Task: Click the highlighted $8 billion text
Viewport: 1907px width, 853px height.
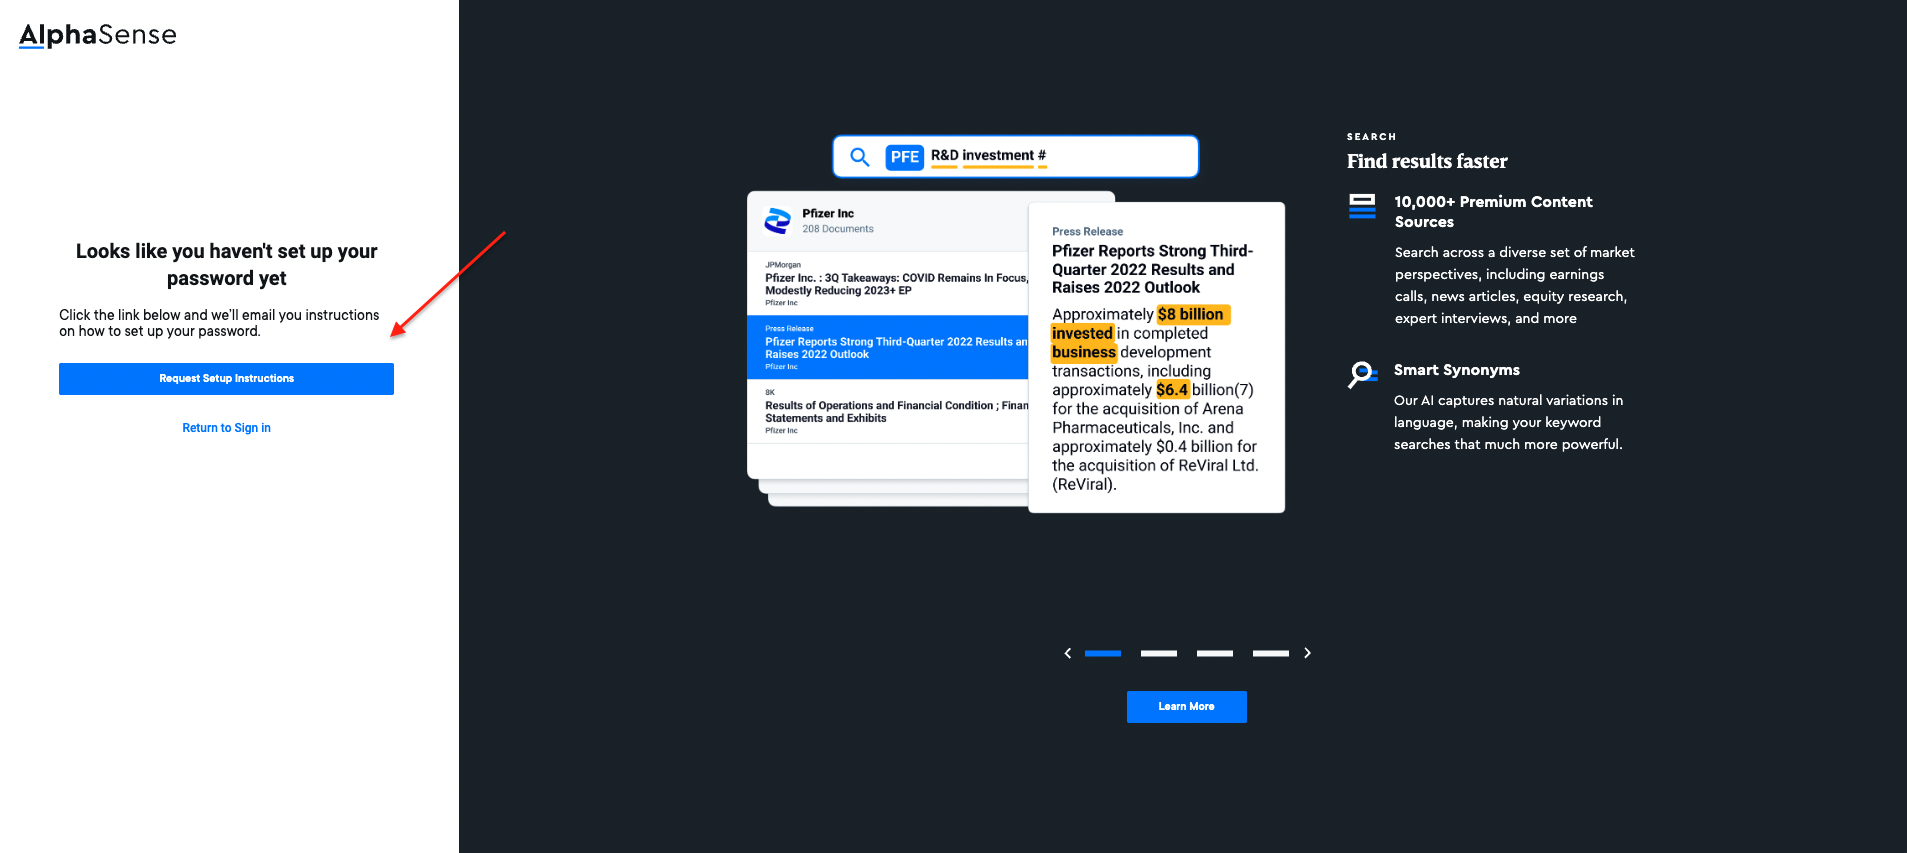Action: coord(1192,315)
